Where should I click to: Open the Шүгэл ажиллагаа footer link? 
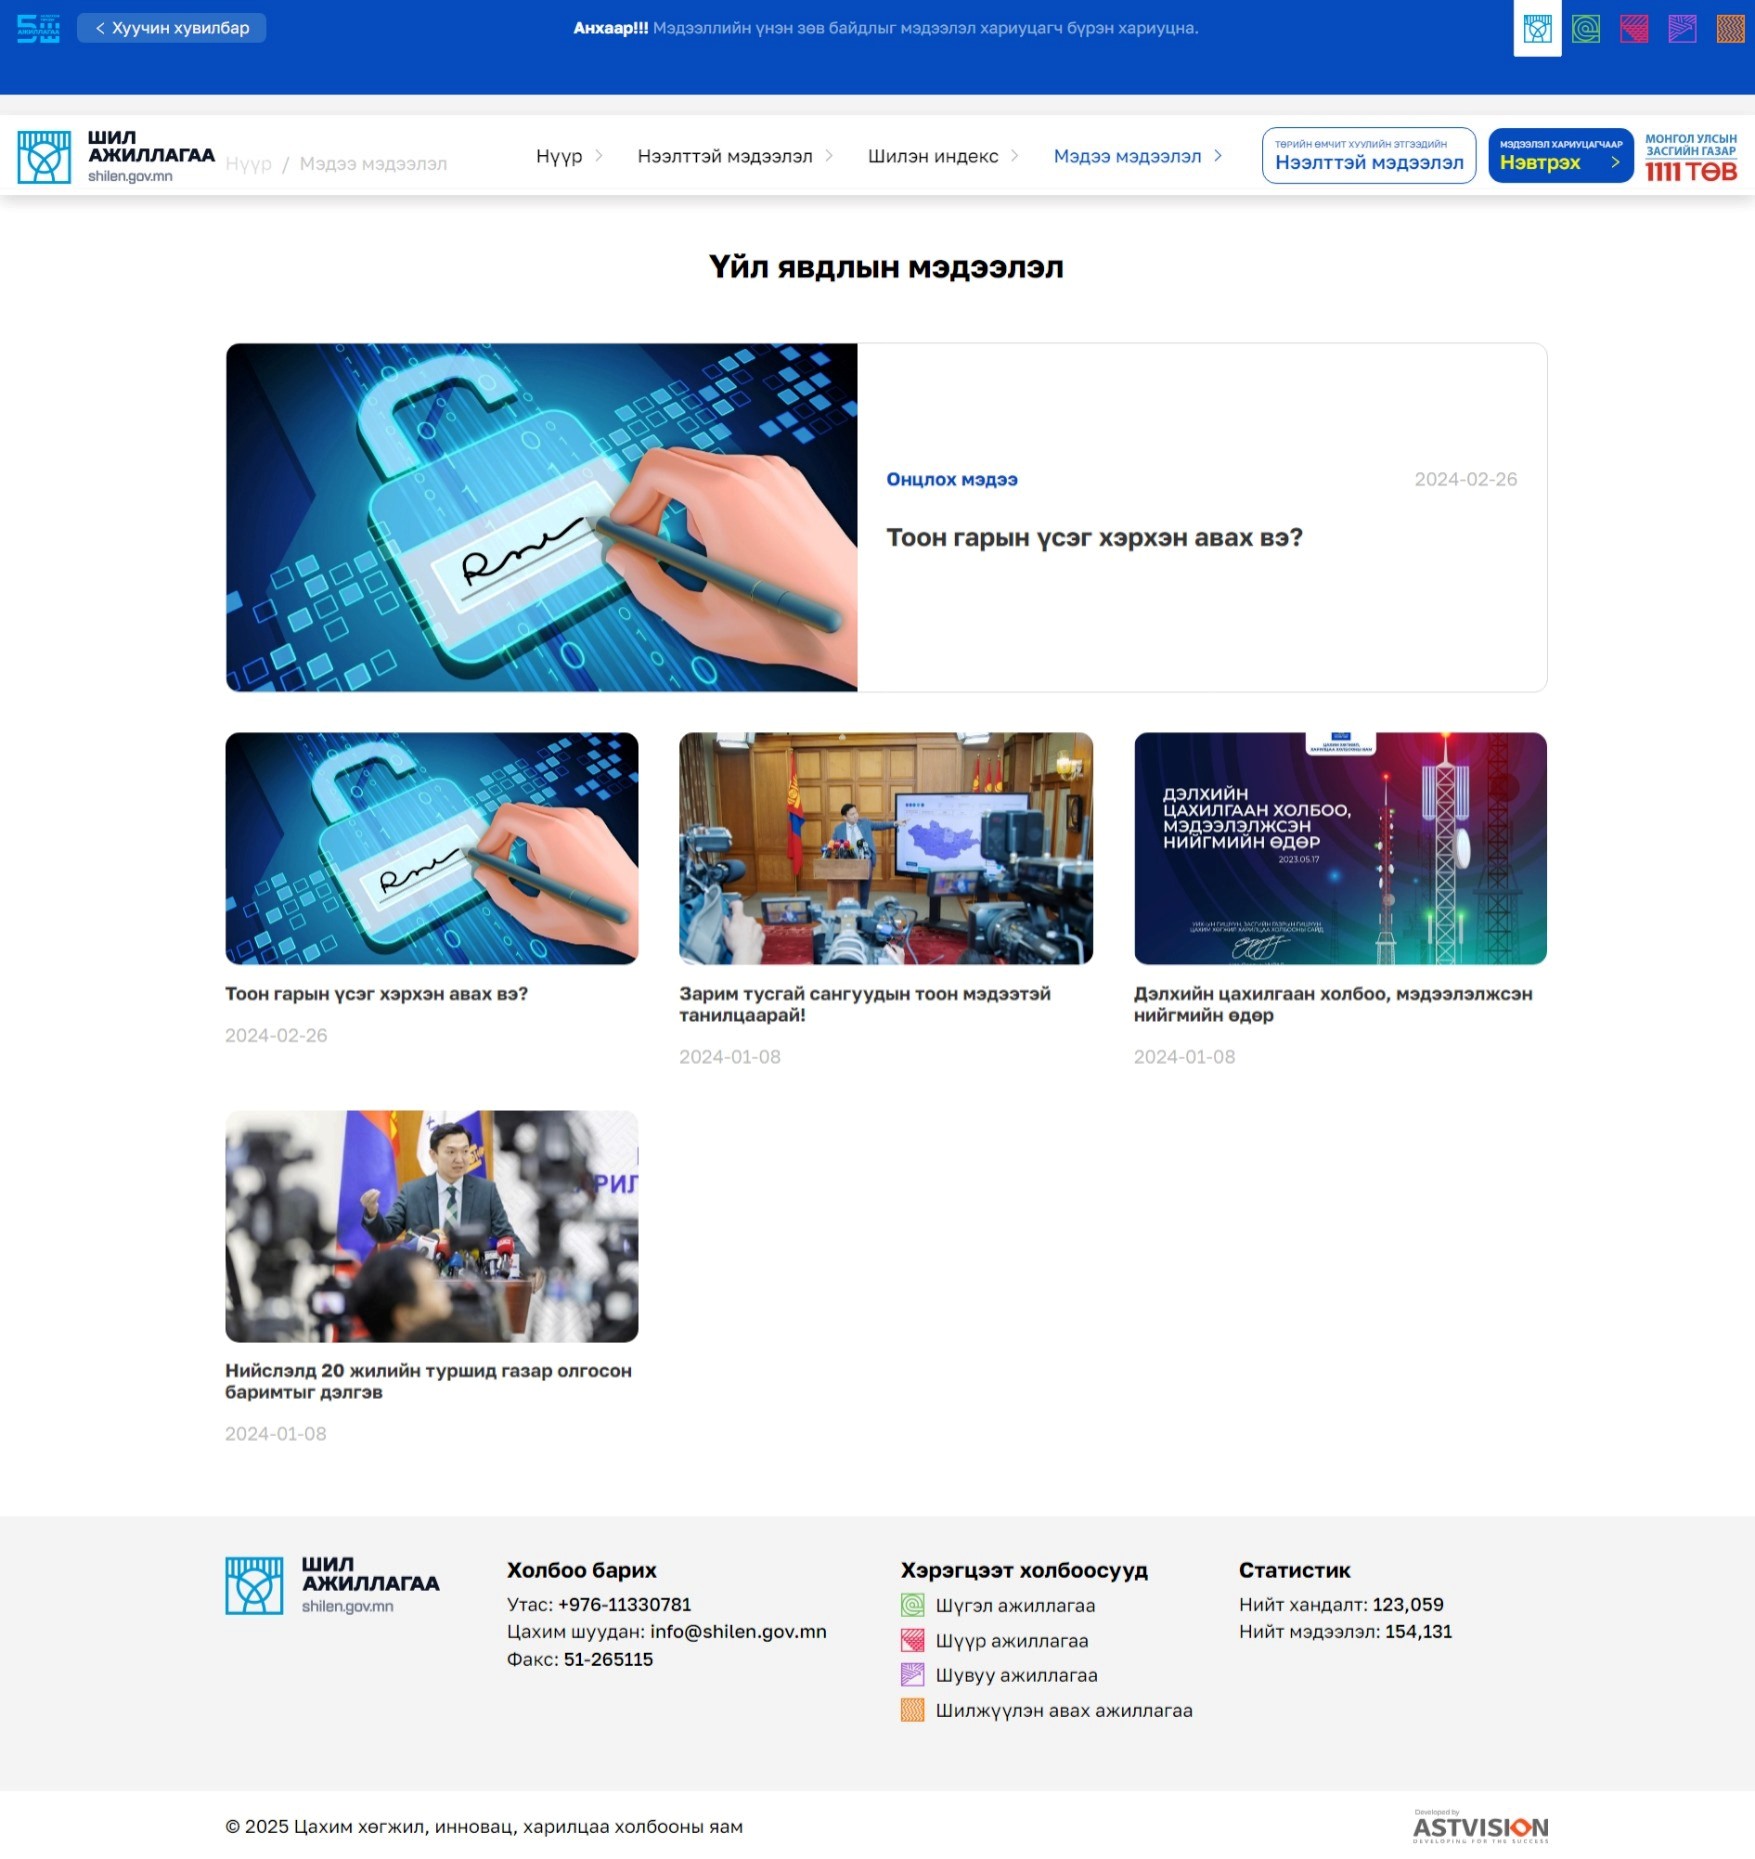(1014, 1605)
